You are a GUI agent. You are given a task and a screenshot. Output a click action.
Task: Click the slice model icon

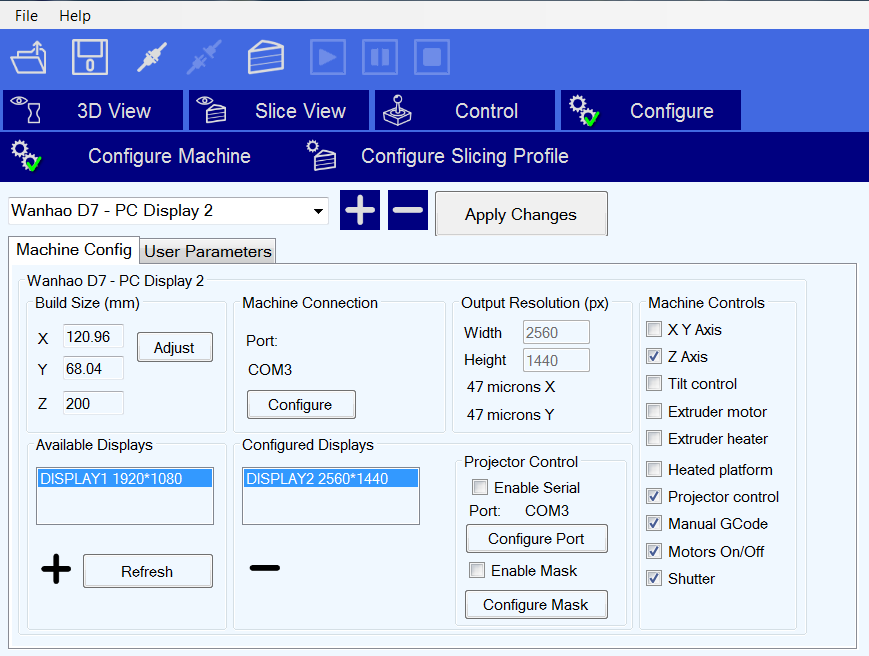(265, 57)
